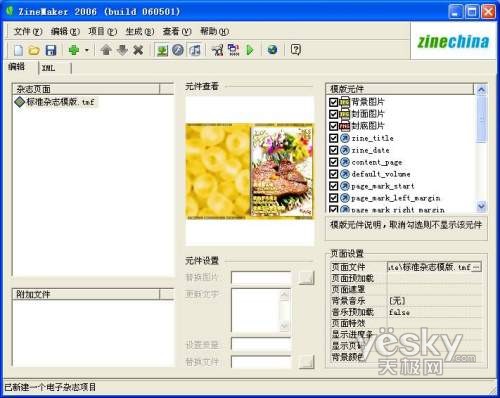500x398 pixels.
Task: Open help via the question mark icon
Action: (x=296, y=50)
